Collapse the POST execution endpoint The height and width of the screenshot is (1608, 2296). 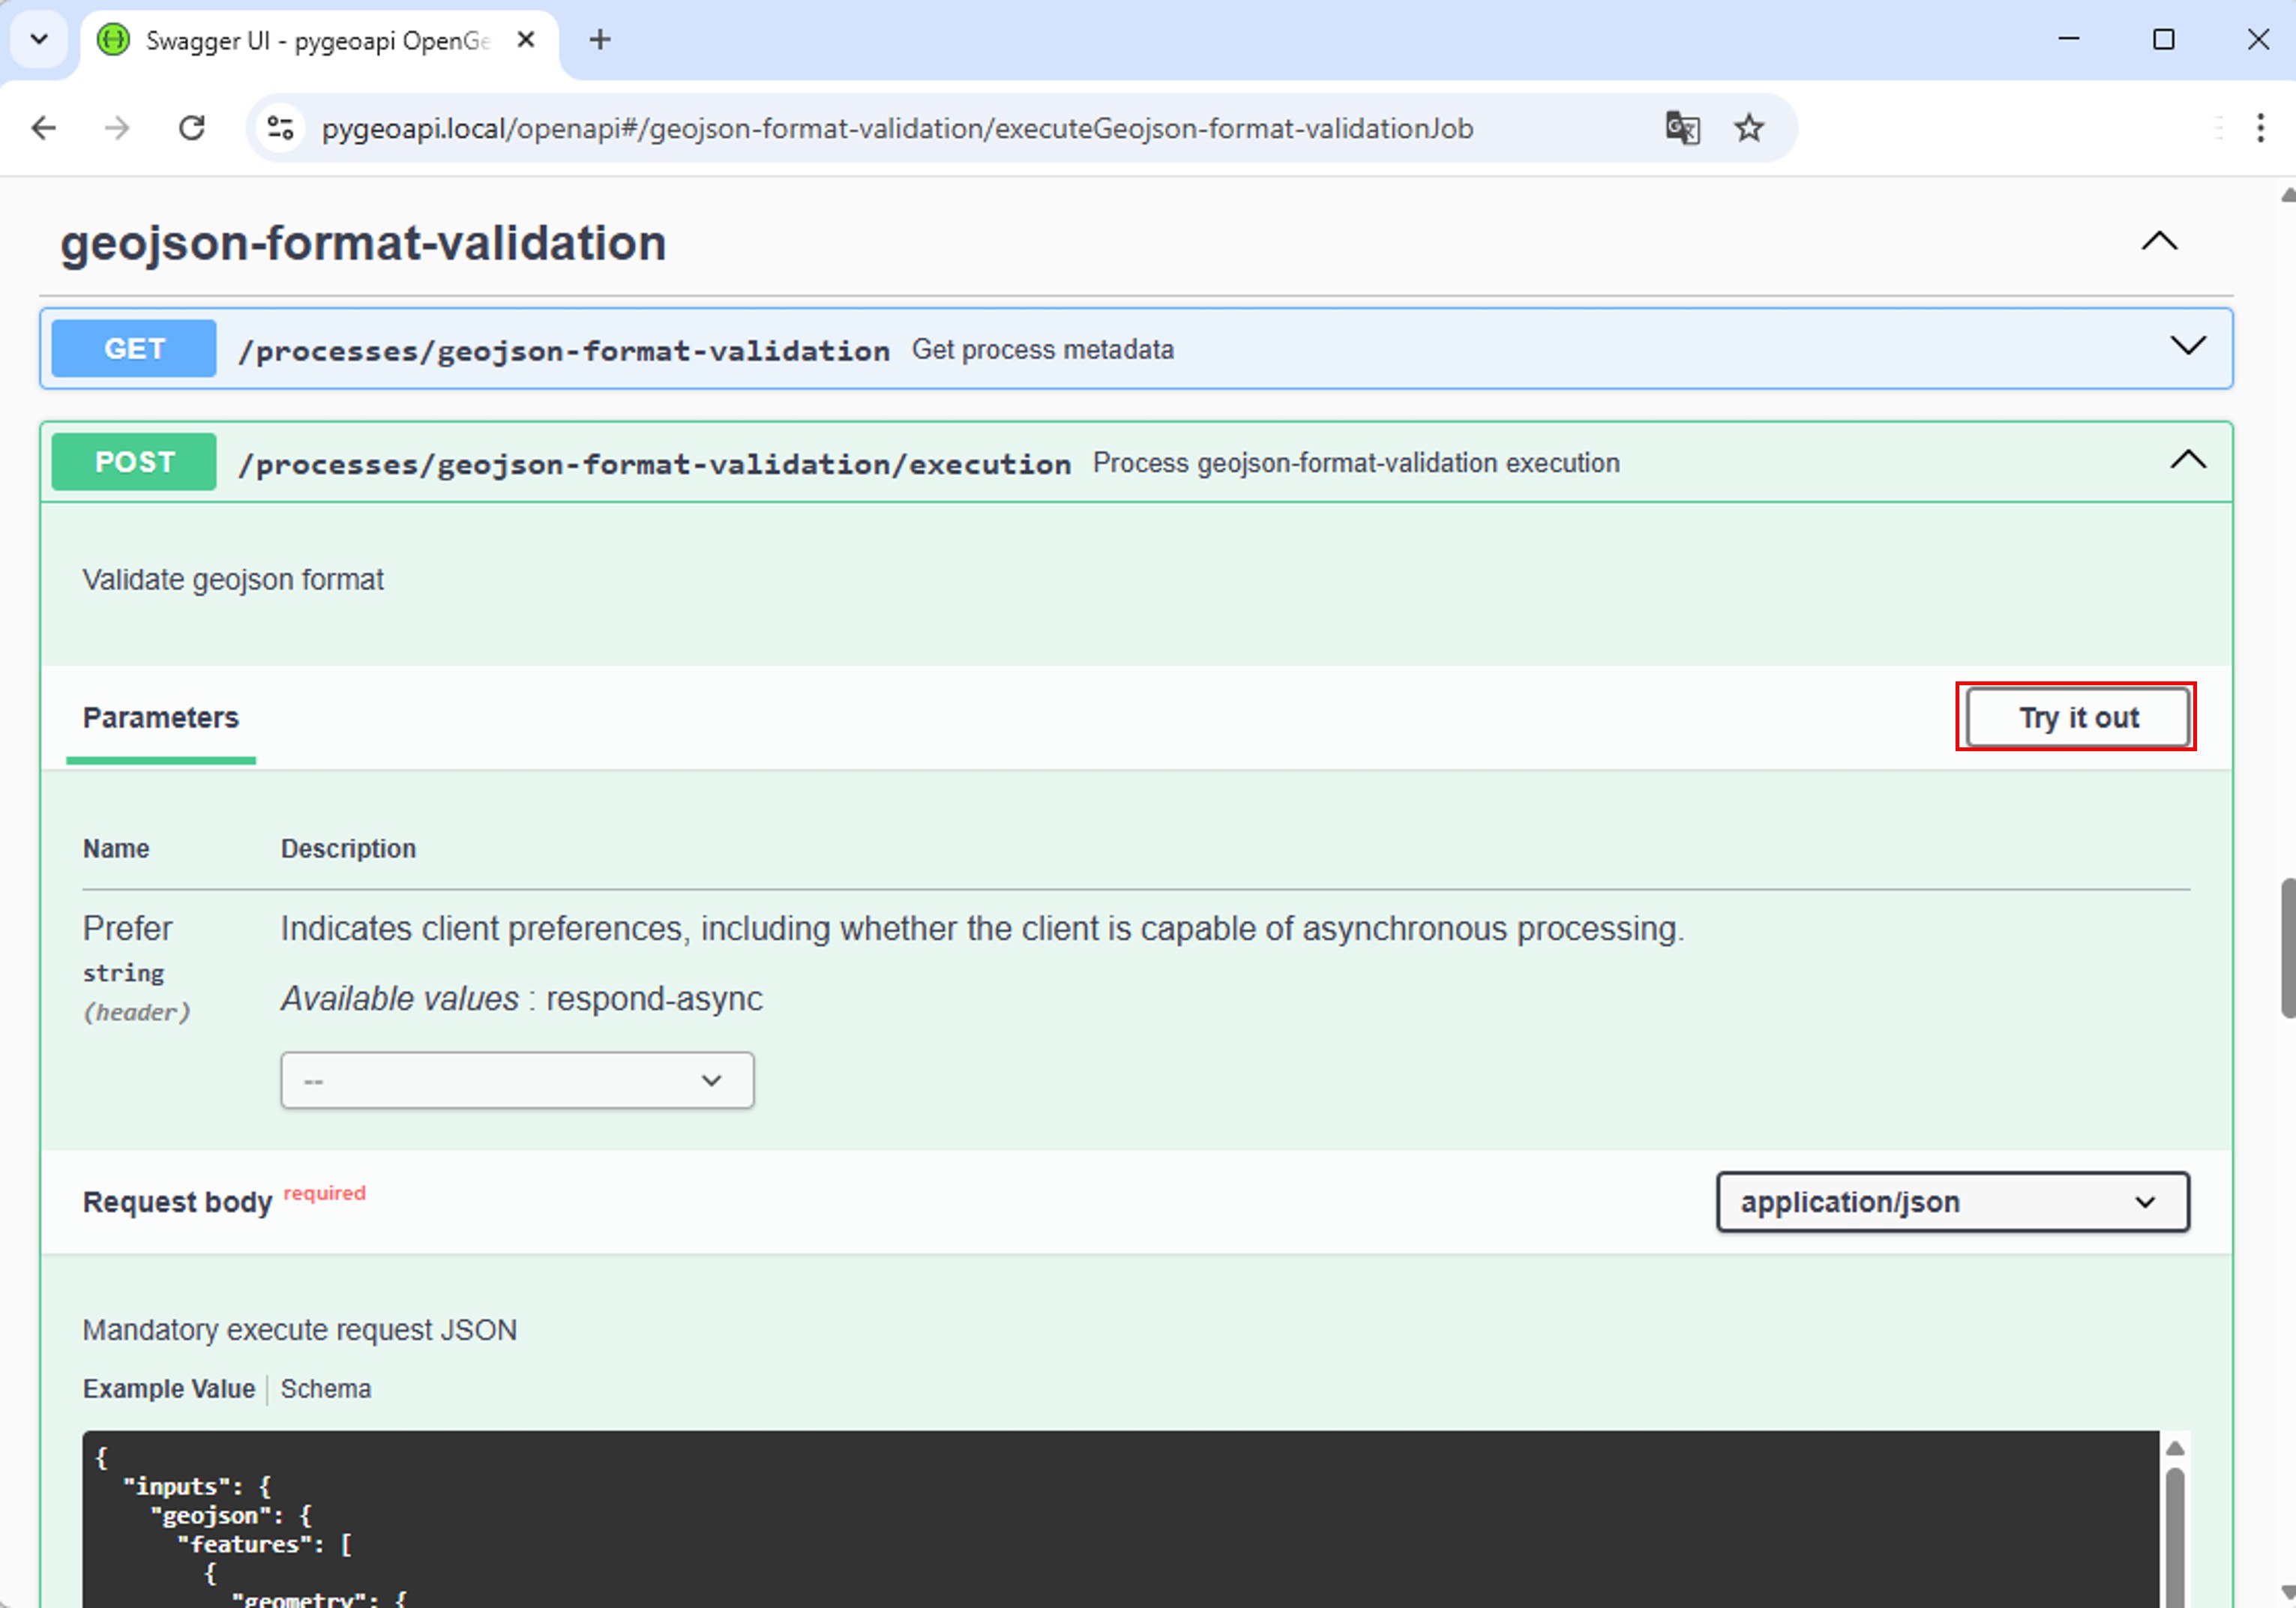[x=2188, y=461]
